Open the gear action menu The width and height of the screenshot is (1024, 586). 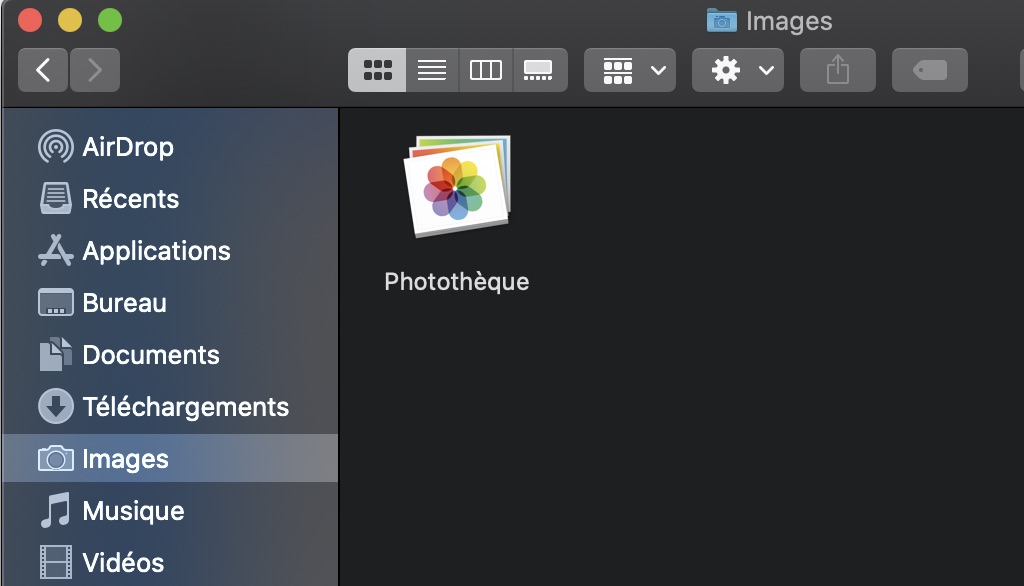point(738,70)
